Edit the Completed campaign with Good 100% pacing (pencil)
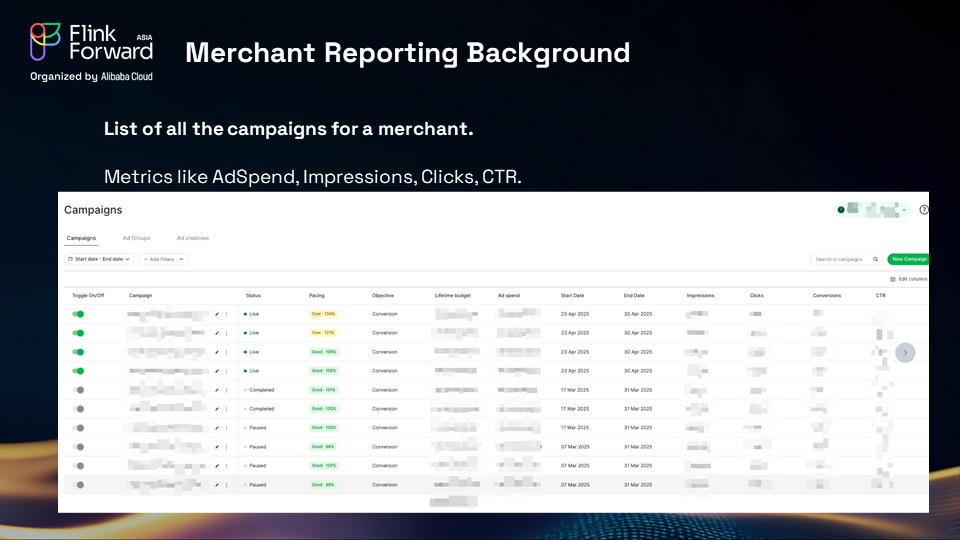This screenshot has width=960, height=540. (217, 409)
